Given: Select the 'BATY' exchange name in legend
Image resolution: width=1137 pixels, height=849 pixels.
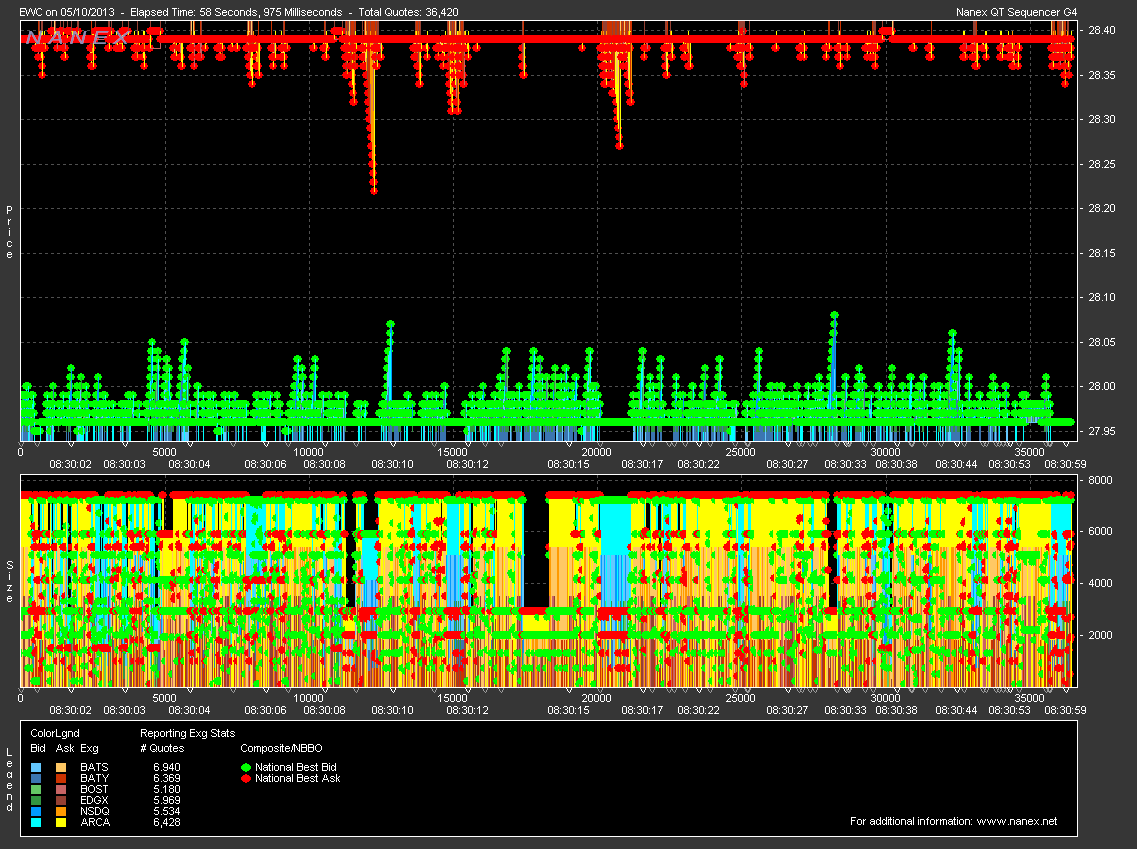Looking at the screenshot, I should tap(94, 778).
